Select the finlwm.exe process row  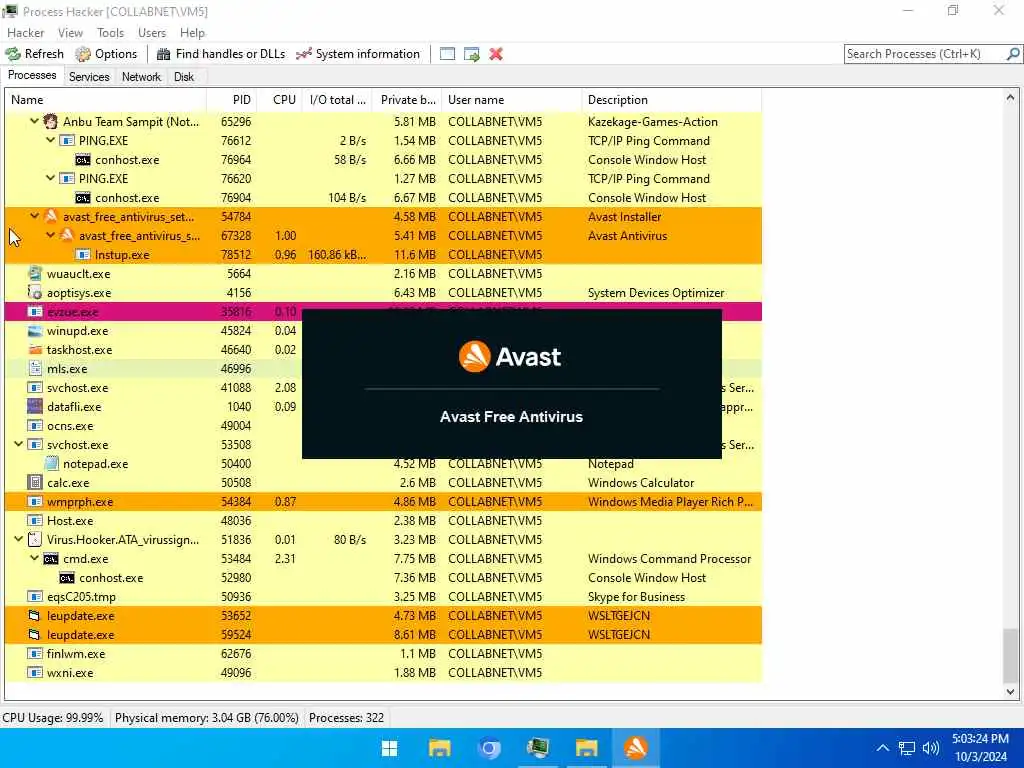pyautogui.click(x=383, y=654)
